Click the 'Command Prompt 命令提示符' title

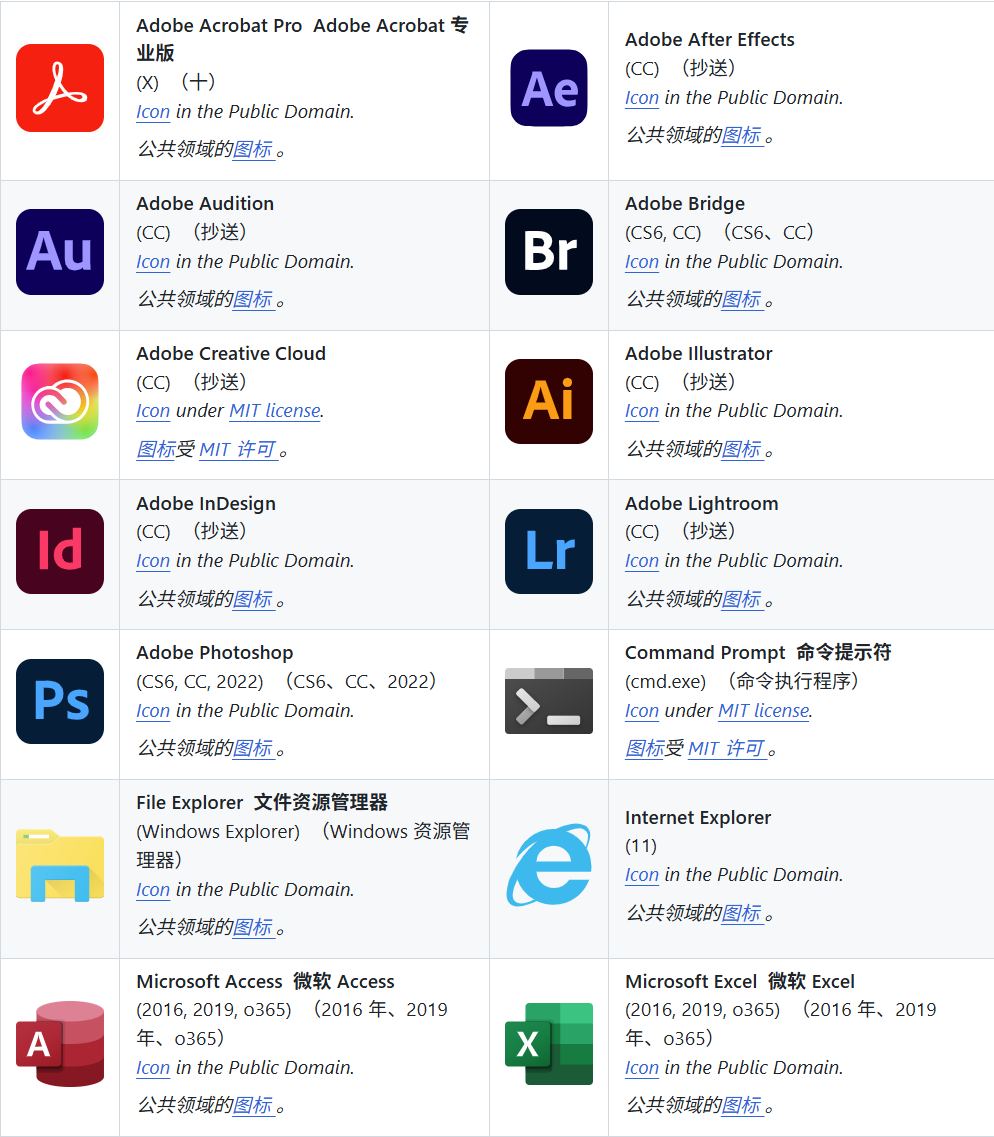click(x=758, y=653)
